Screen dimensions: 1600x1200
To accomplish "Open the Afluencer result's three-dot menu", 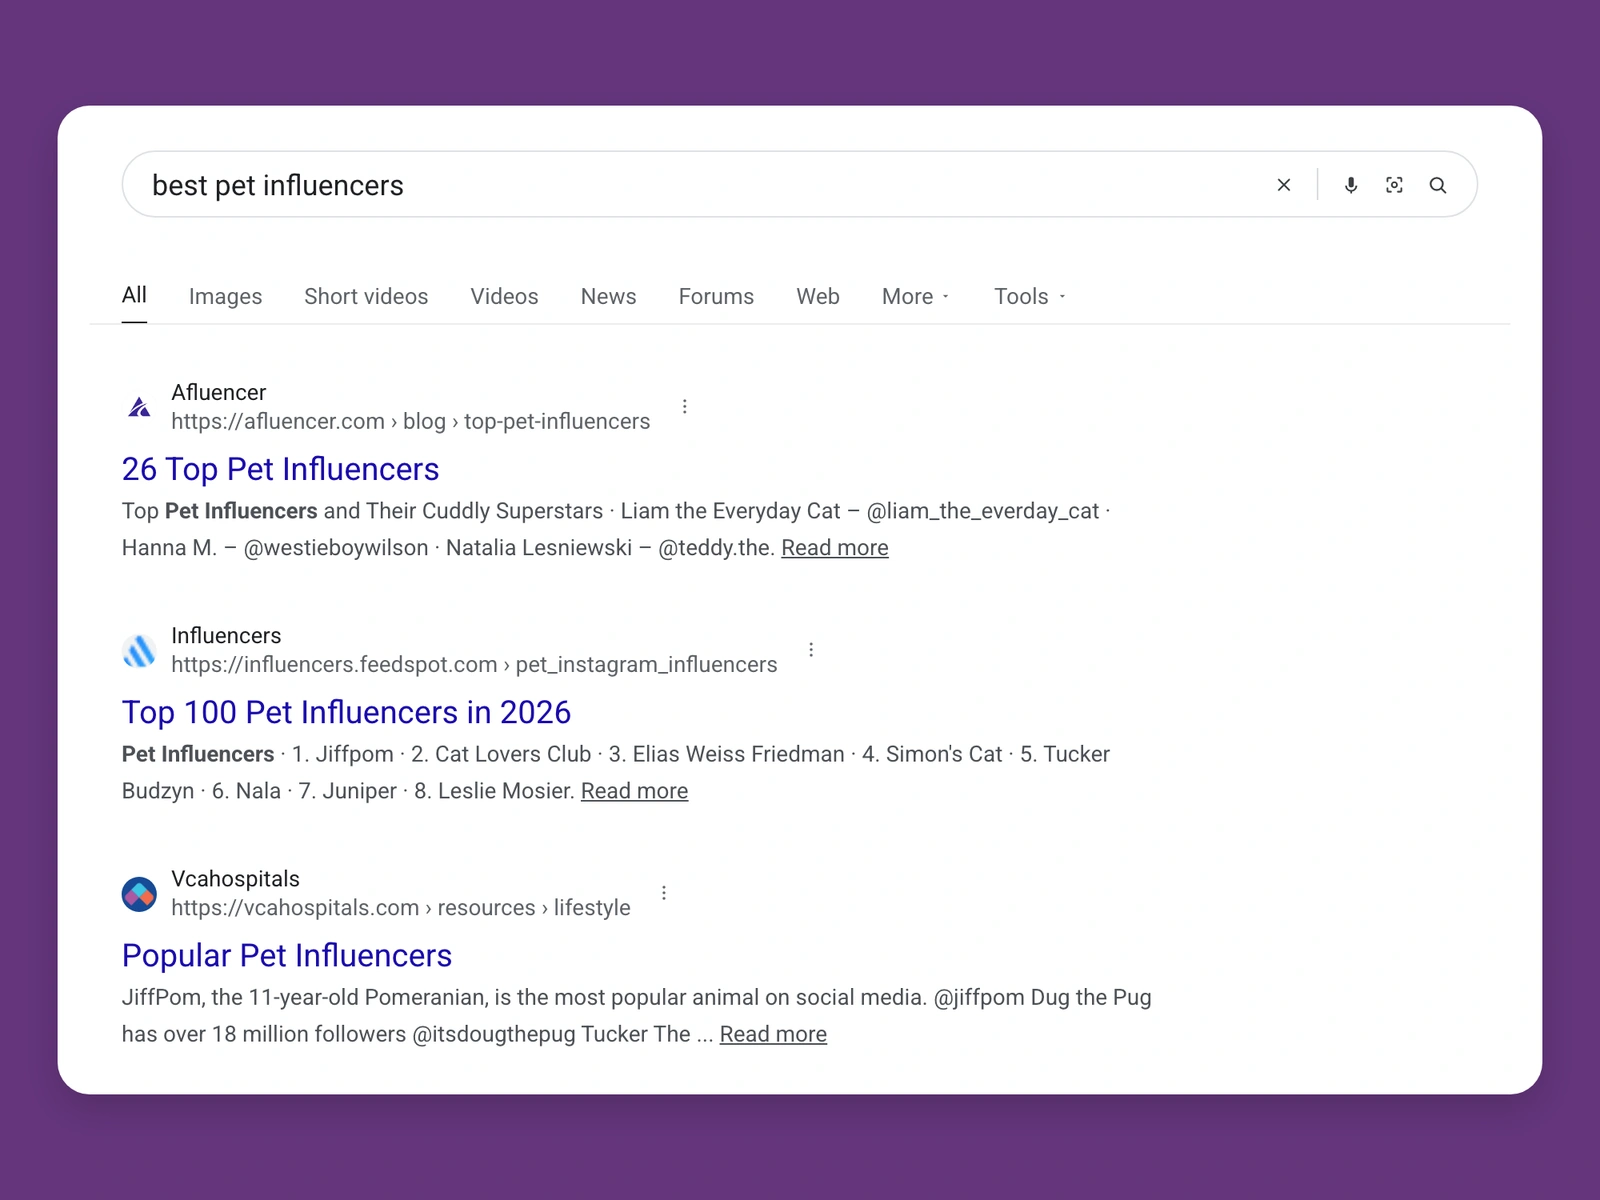I will point(685,406).
